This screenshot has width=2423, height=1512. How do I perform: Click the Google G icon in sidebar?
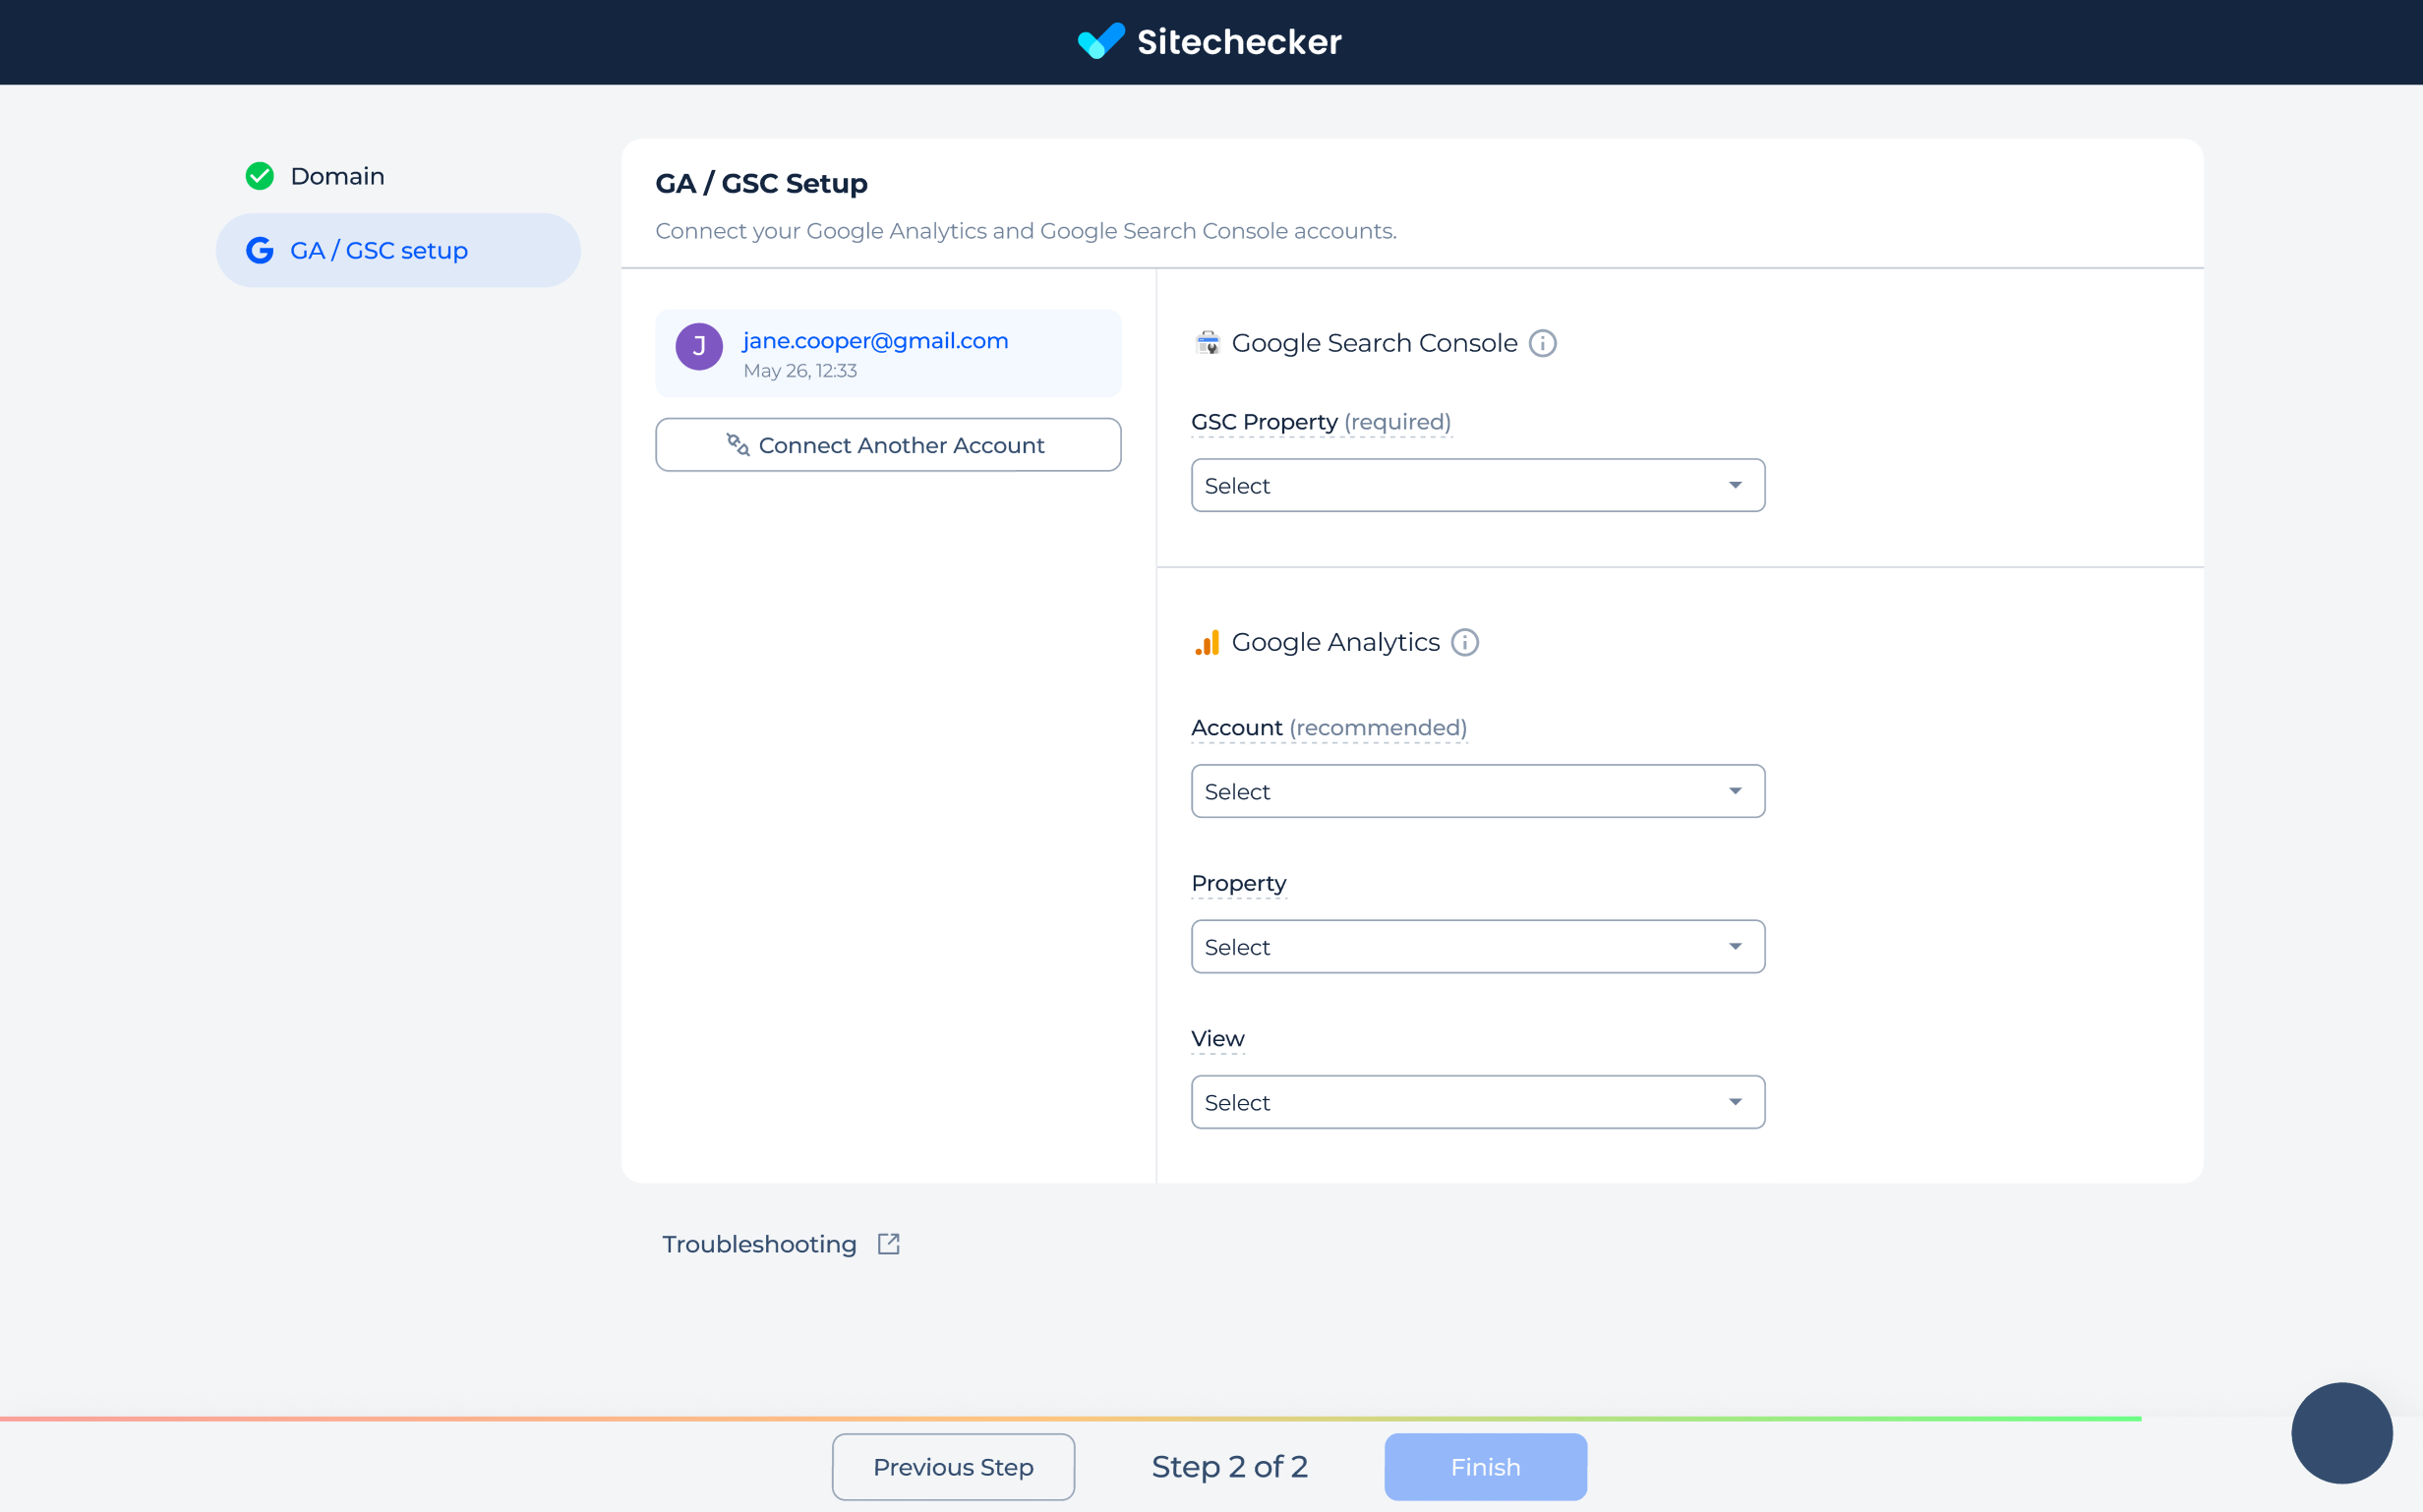click(260, 250)
